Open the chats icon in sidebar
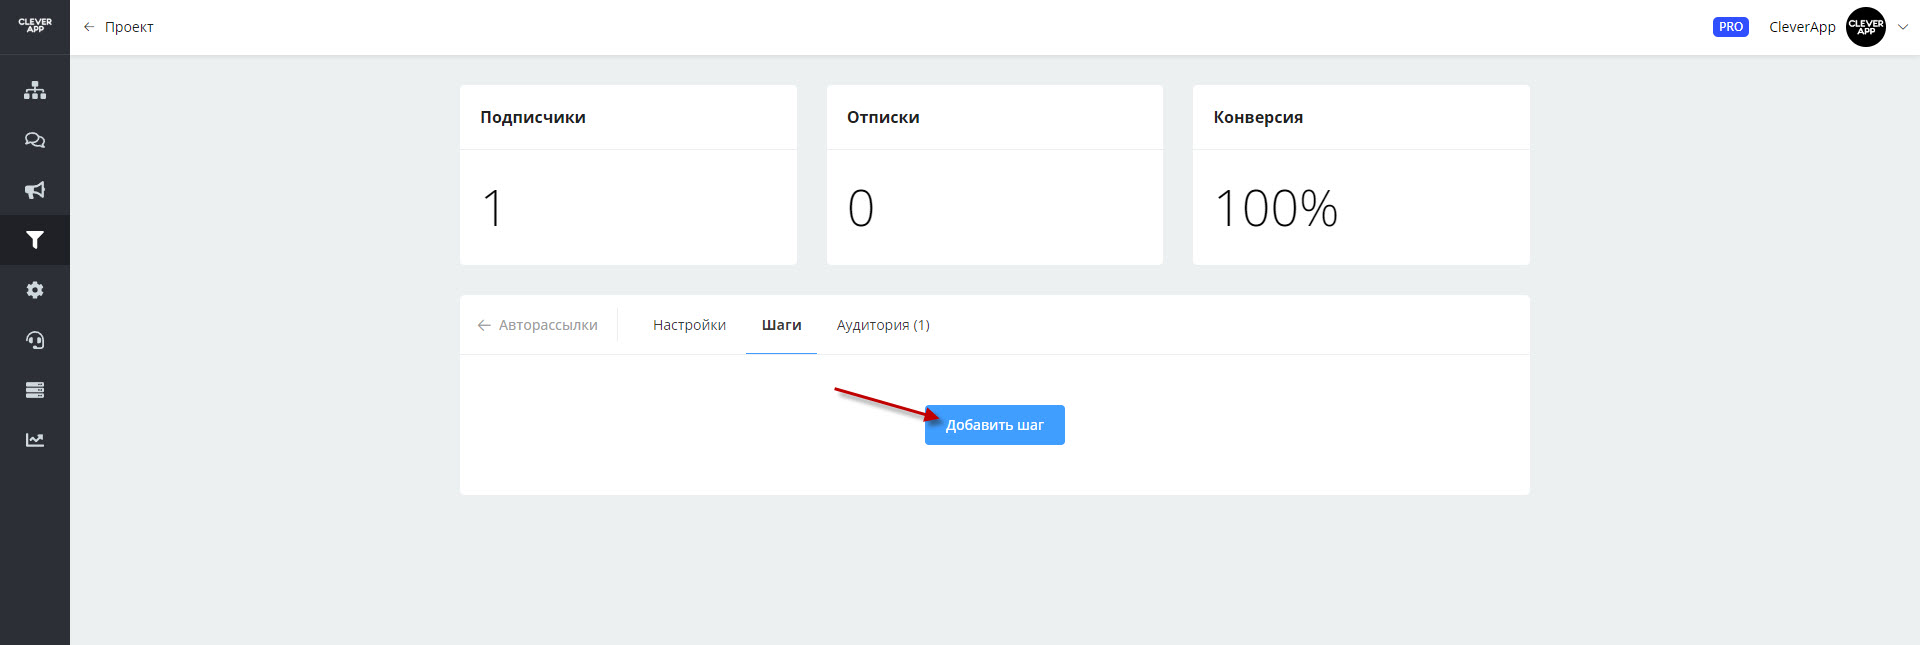 (x=35, y=140)
